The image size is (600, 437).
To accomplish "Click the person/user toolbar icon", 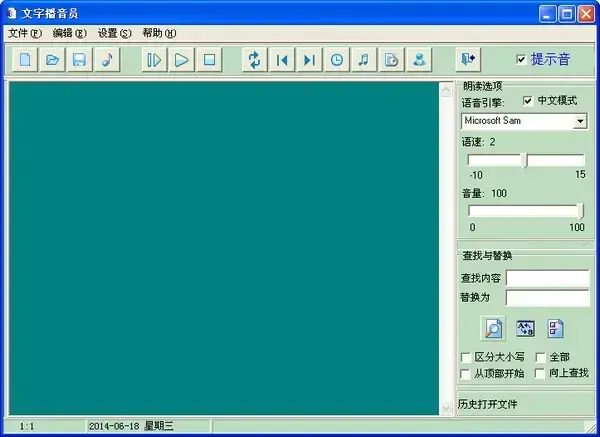I will (419, 60).
